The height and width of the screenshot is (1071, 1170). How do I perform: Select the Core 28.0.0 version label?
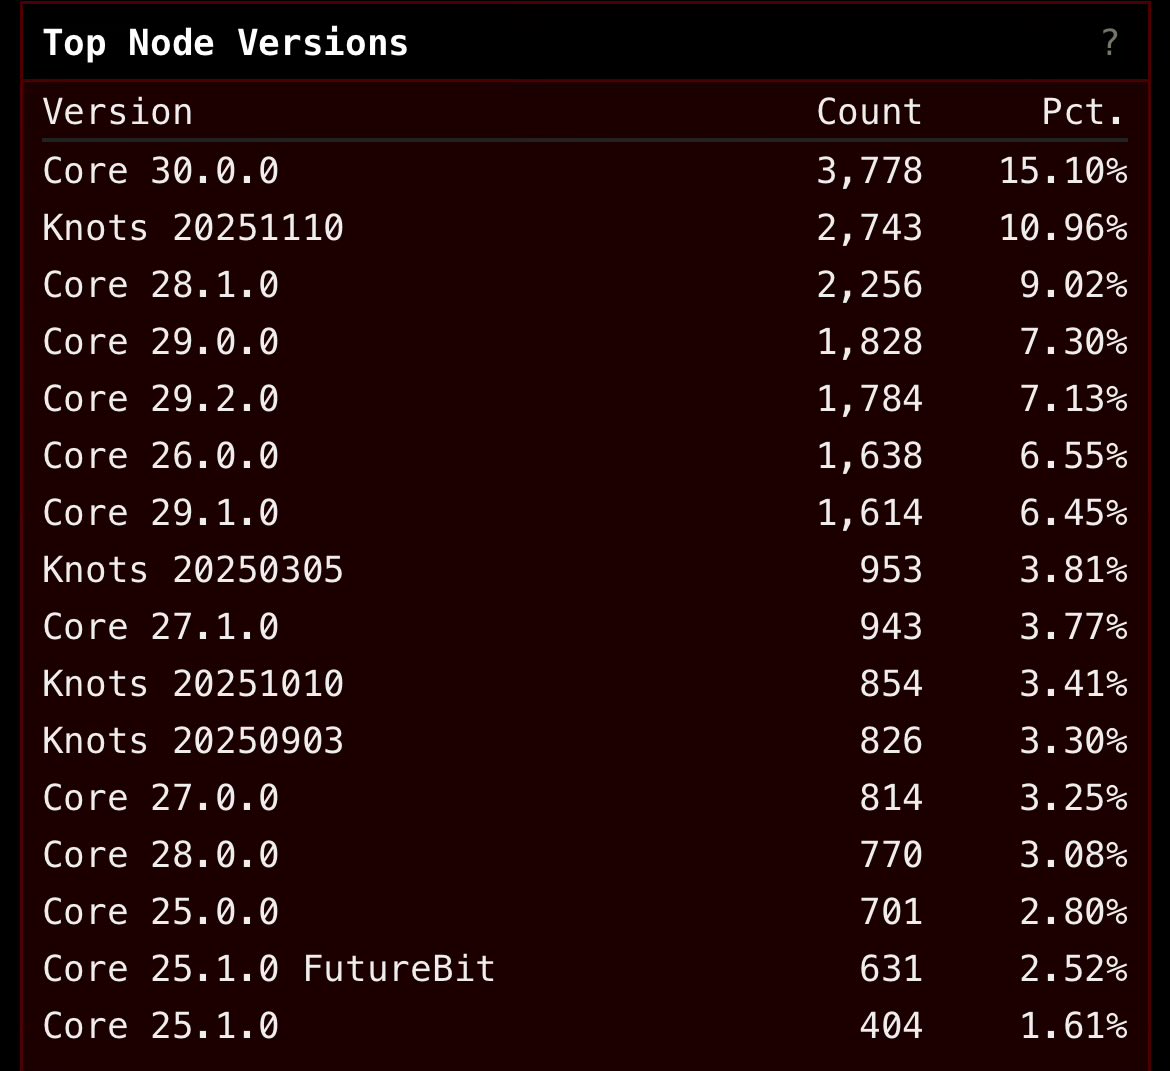click(160, 855)
